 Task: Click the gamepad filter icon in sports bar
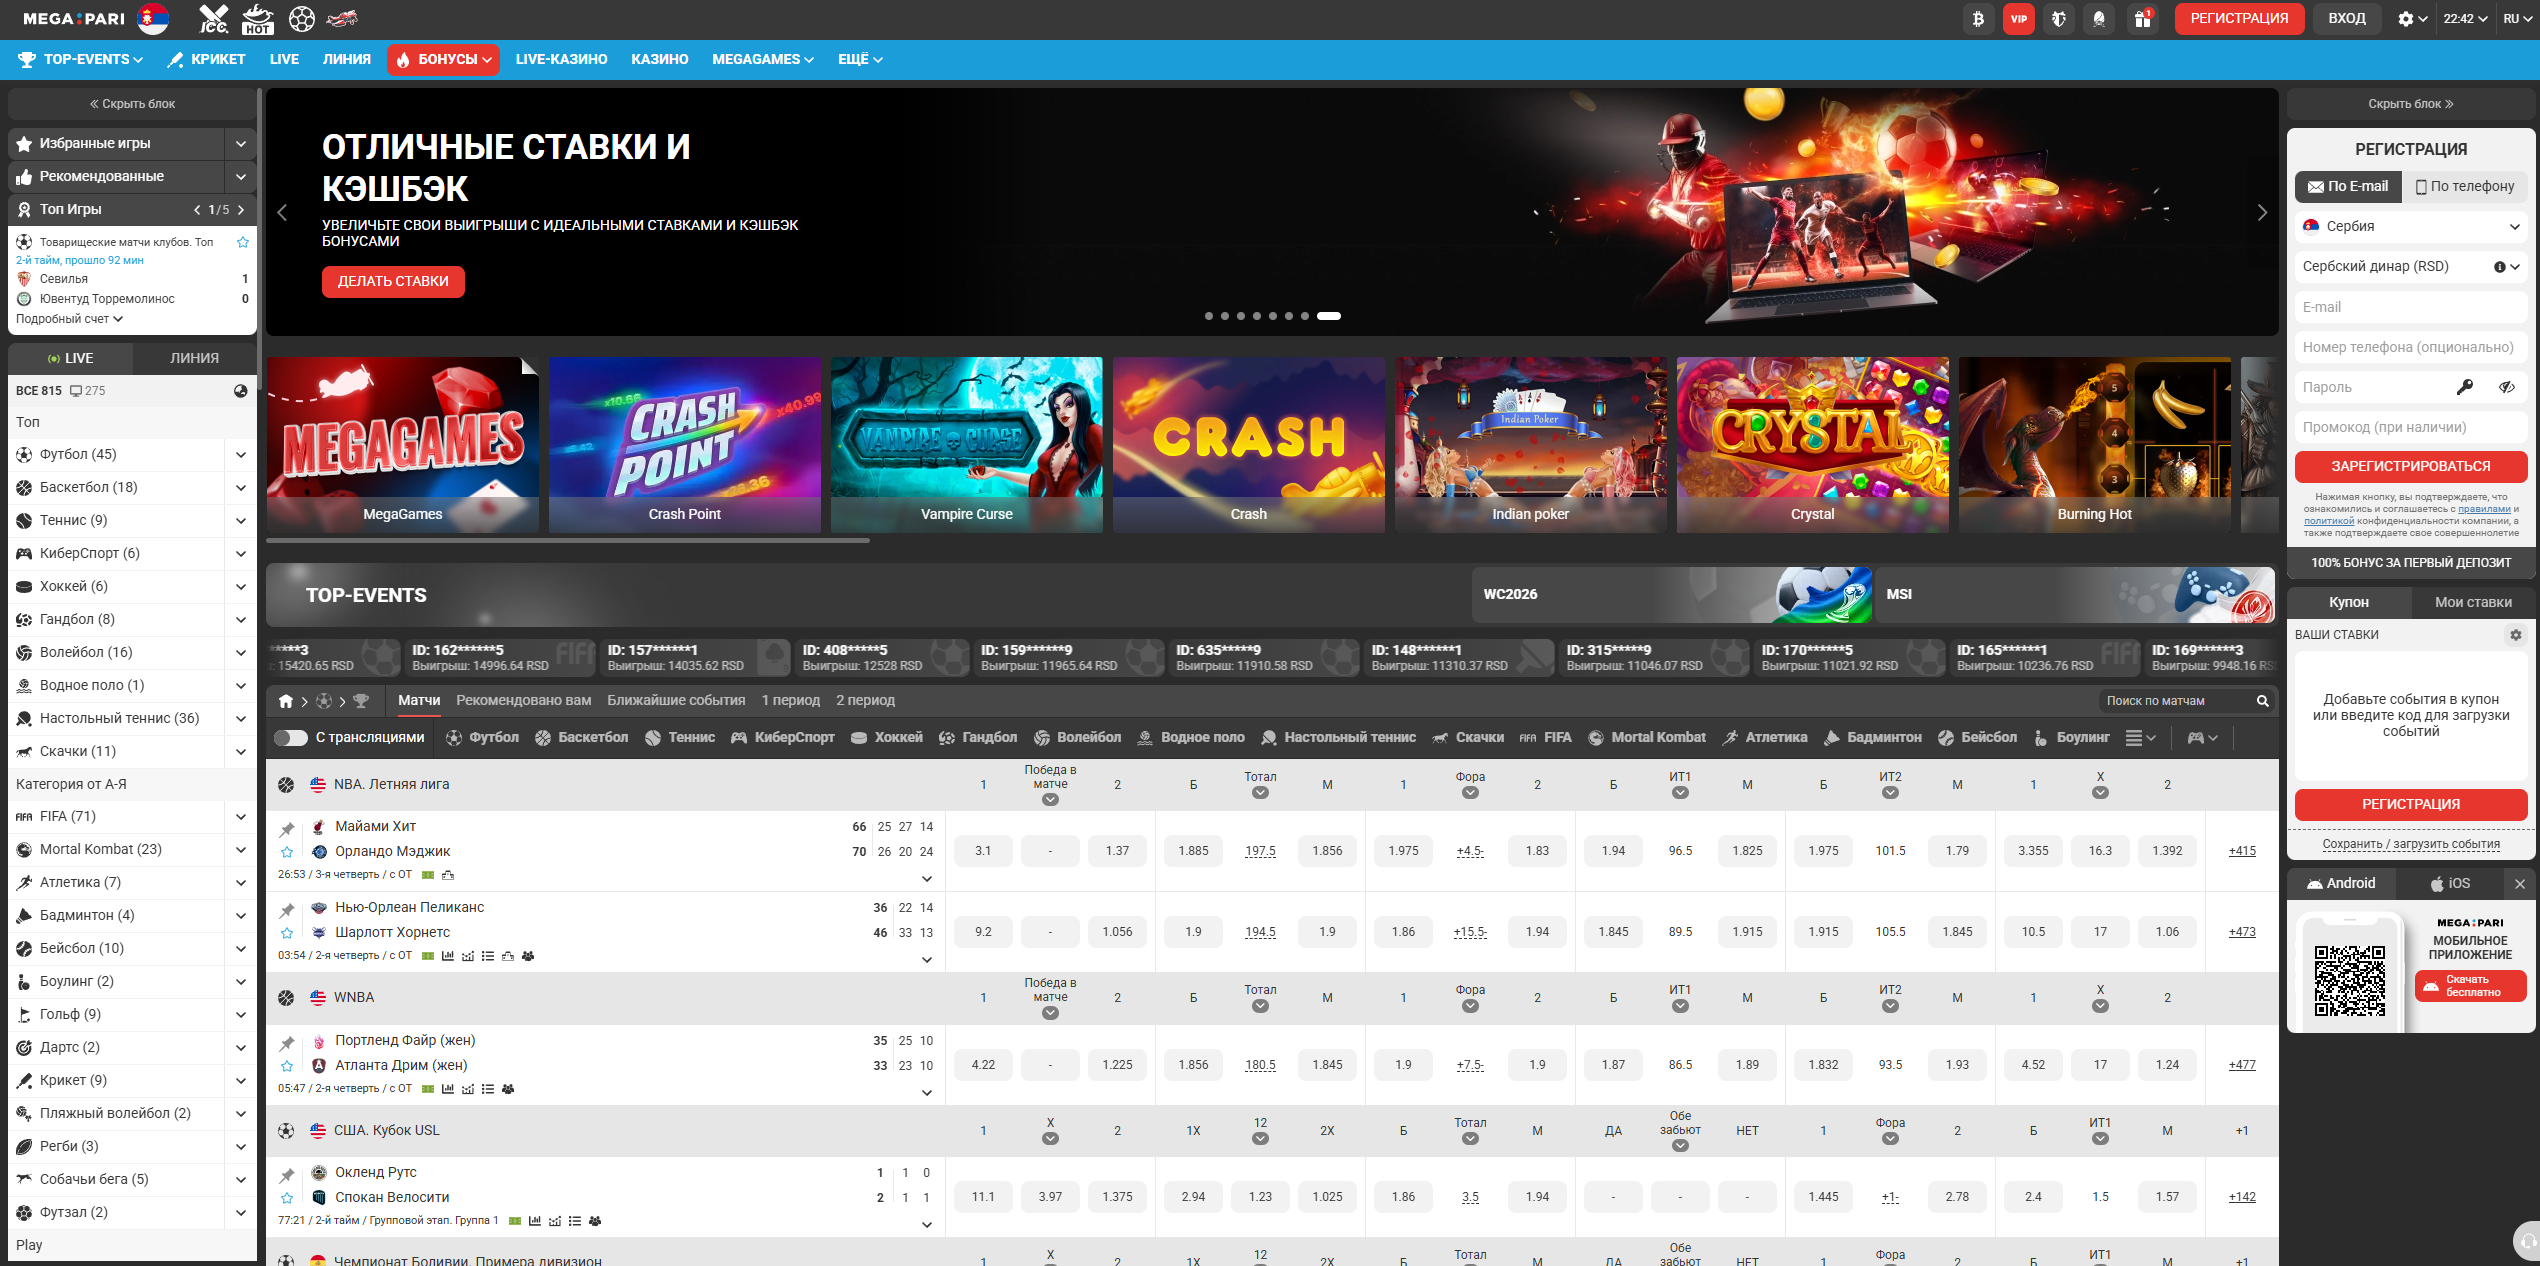tap(2202, 738)
